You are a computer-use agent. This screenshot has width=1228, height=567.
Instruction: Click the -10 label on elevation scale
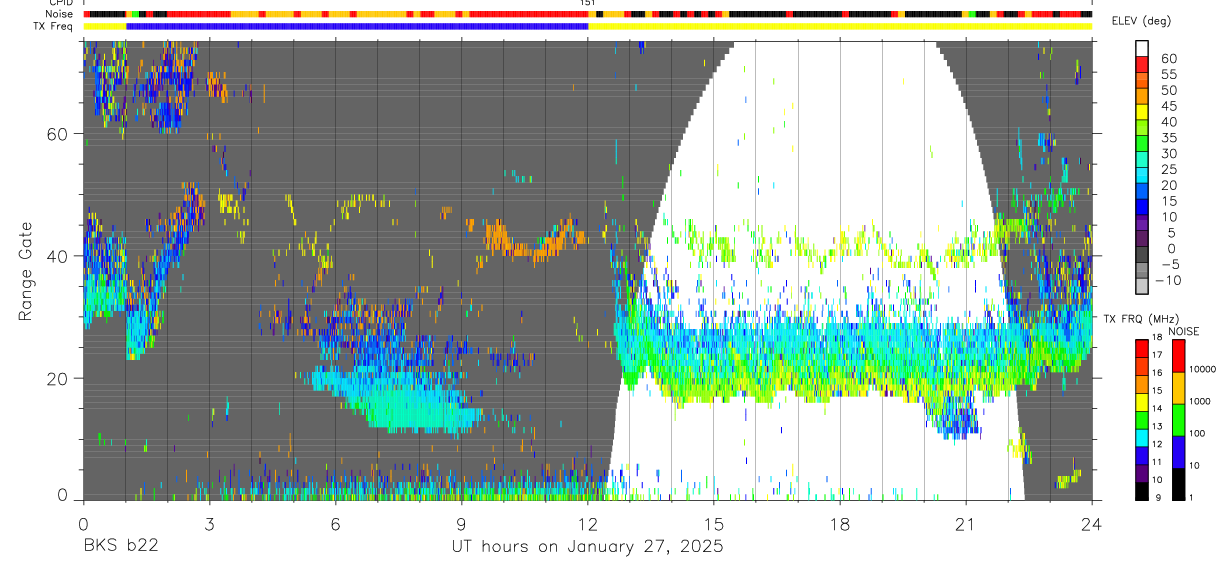[x=1170, y=280]
